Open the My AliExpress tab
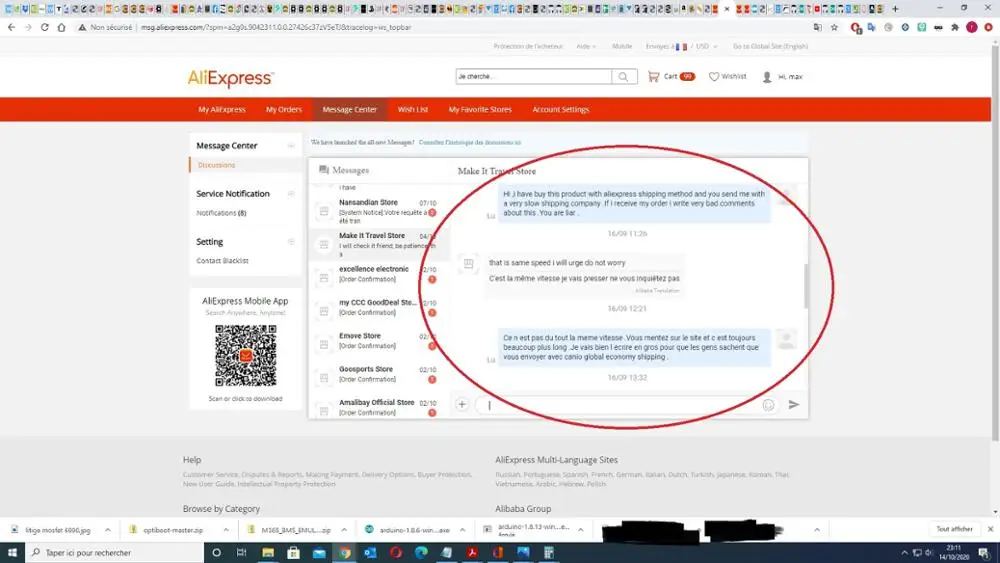 [221, 110]
